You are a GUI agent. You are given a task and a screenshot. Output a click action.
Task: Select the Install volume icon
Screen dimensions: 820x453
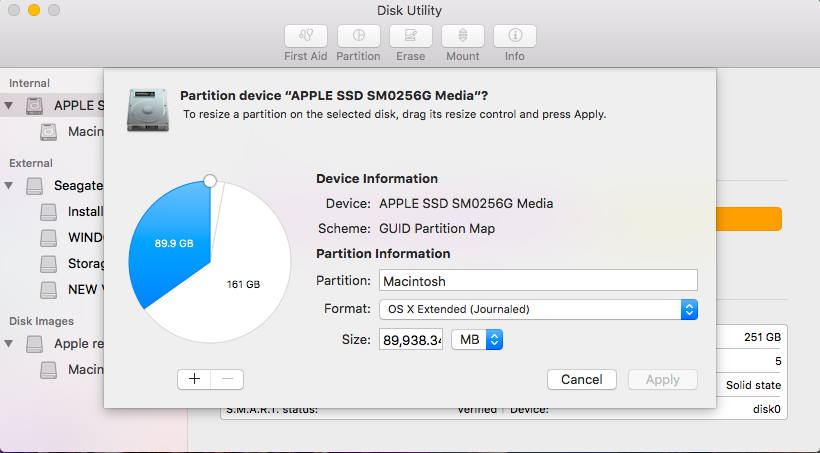click(48, 212)
